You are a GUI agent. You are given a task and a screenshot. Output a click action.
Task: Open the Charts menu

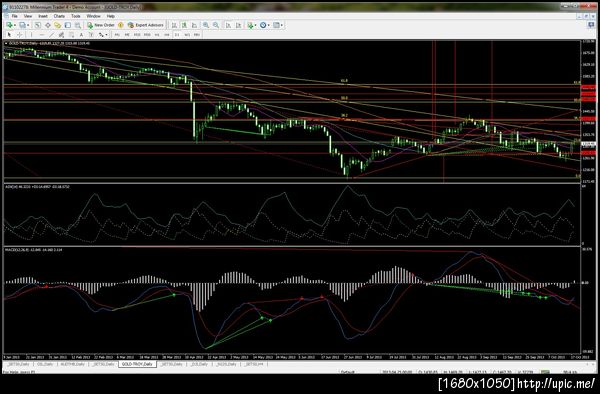point(59,16)
